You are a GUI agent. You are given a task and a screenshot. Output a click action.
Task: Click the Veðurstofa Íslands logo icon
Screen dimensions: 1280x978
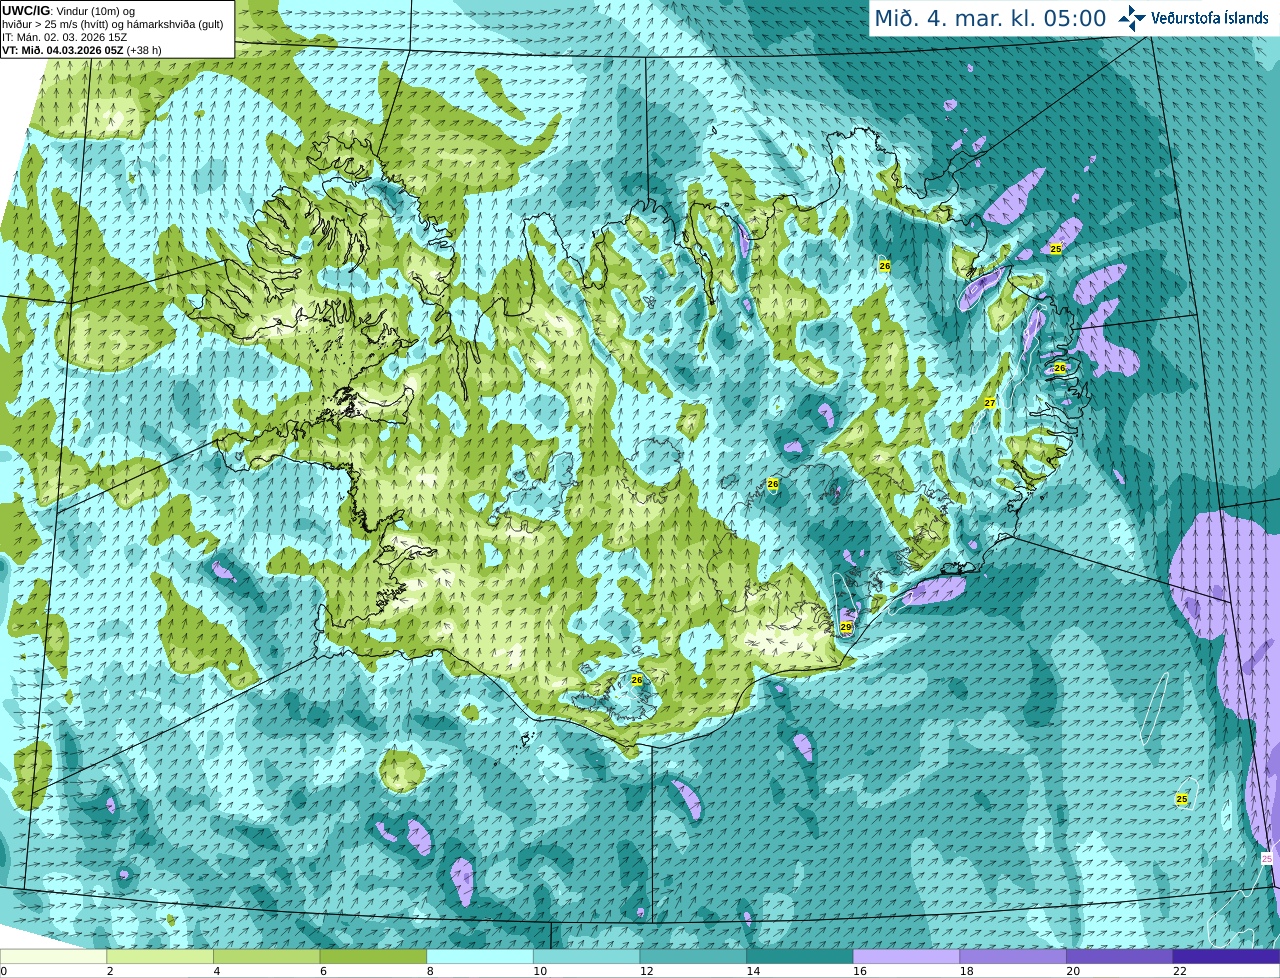[x=1133, y=18]
